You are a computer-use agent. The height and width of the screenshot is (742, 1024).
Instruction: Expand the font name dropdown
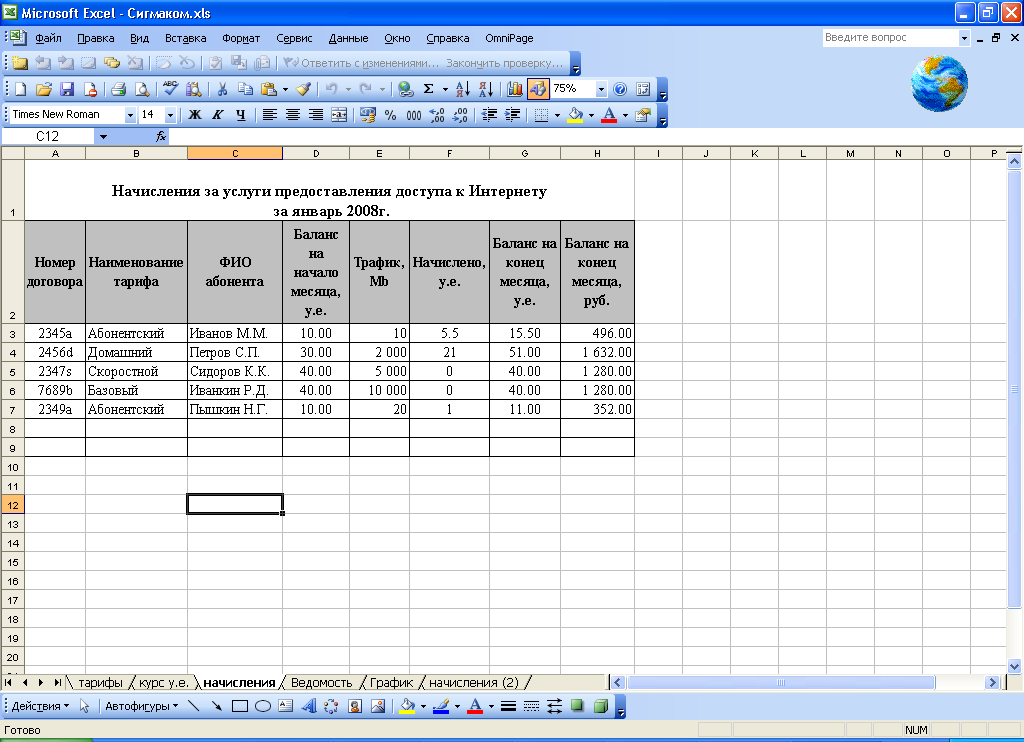[x=129, y=115]
